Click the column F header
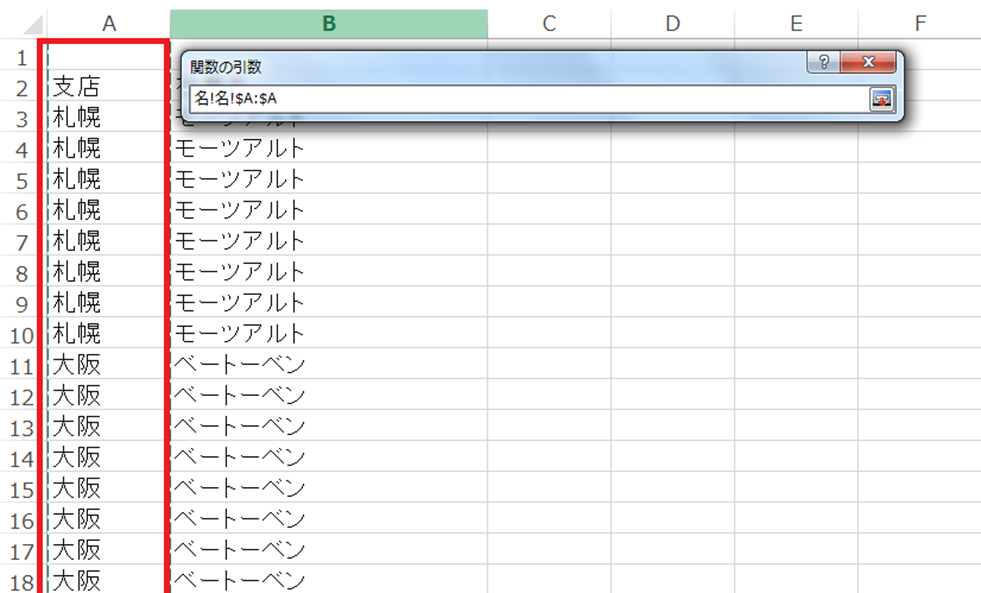This screenshot has width=981, height=593. 919,24
